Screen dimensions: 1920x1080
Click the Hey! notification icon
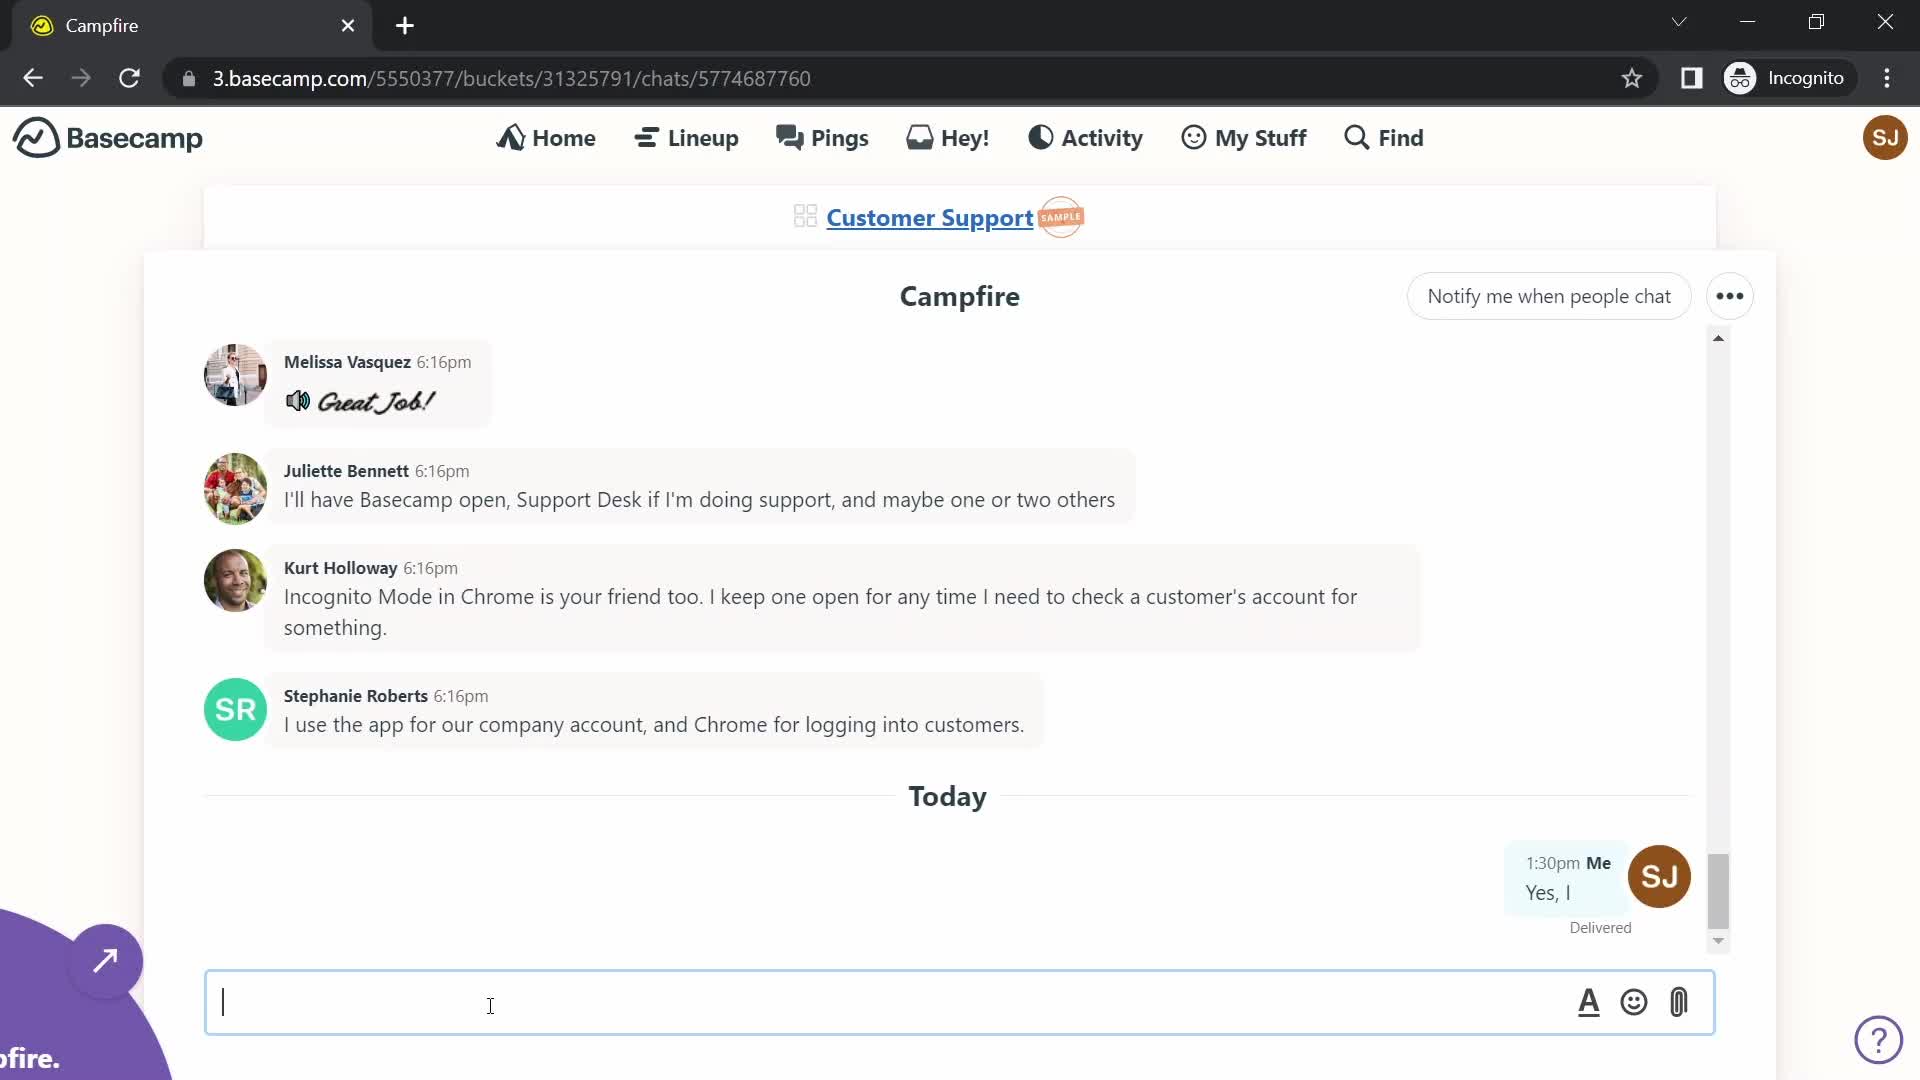point(949,137)
